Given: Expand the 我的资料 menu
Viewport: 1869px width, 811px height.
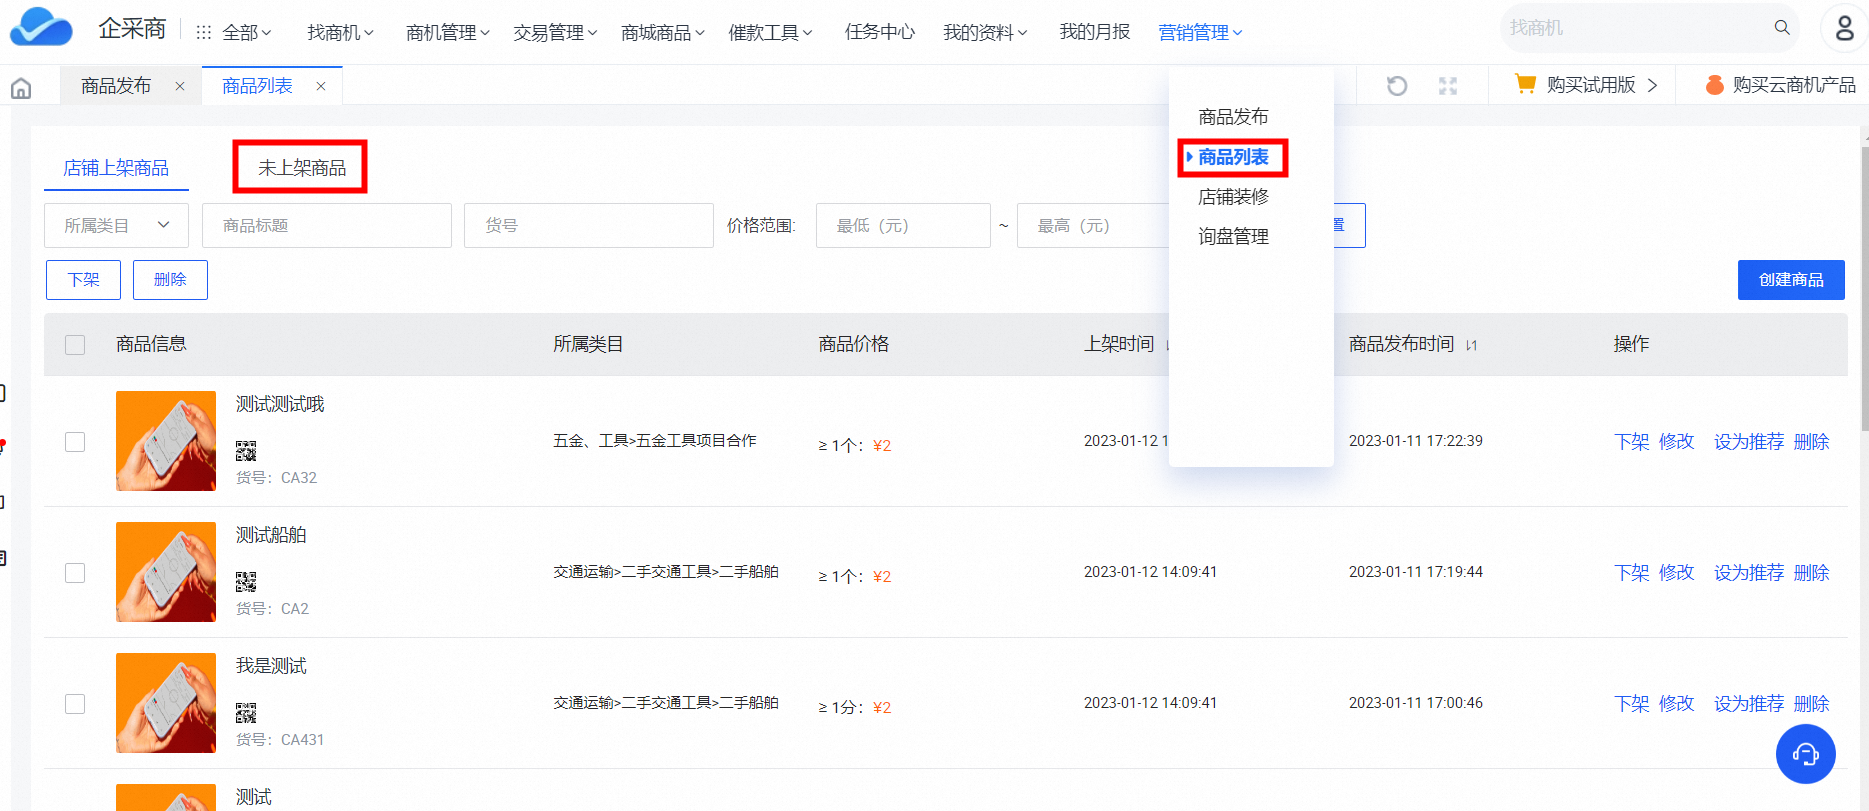Looking at the screenshot, I should point(985,33).
